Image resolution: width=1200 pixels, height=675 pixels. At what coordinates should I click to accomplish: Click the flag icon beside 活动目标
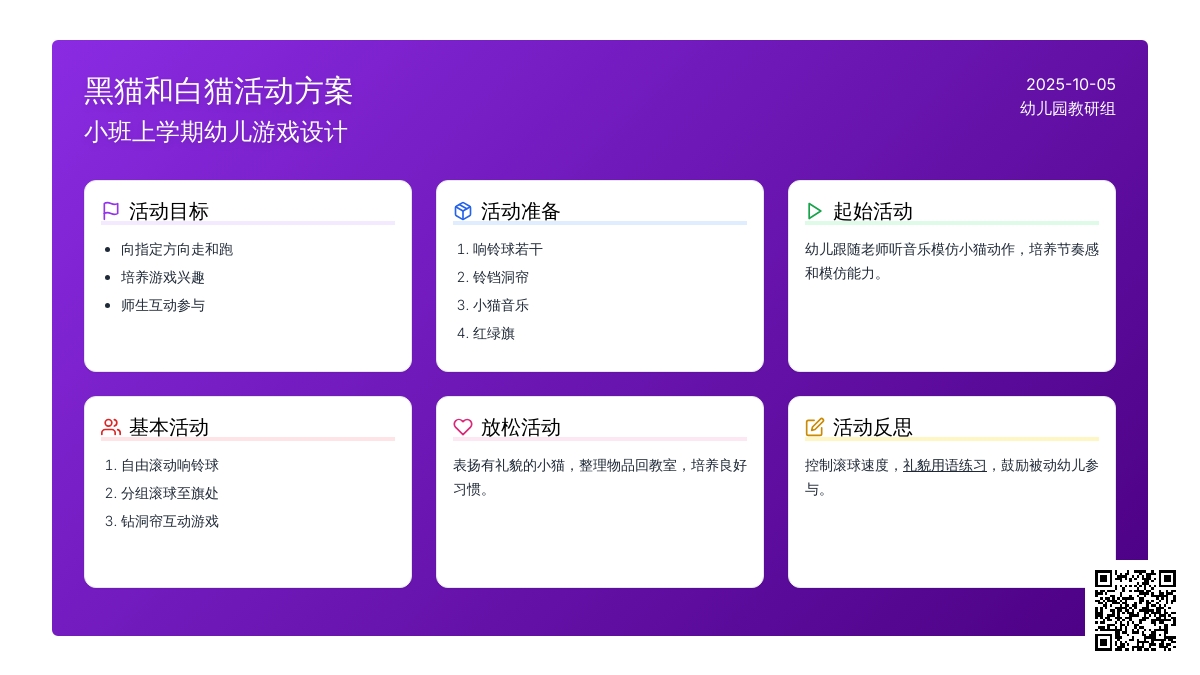point(111,211)
